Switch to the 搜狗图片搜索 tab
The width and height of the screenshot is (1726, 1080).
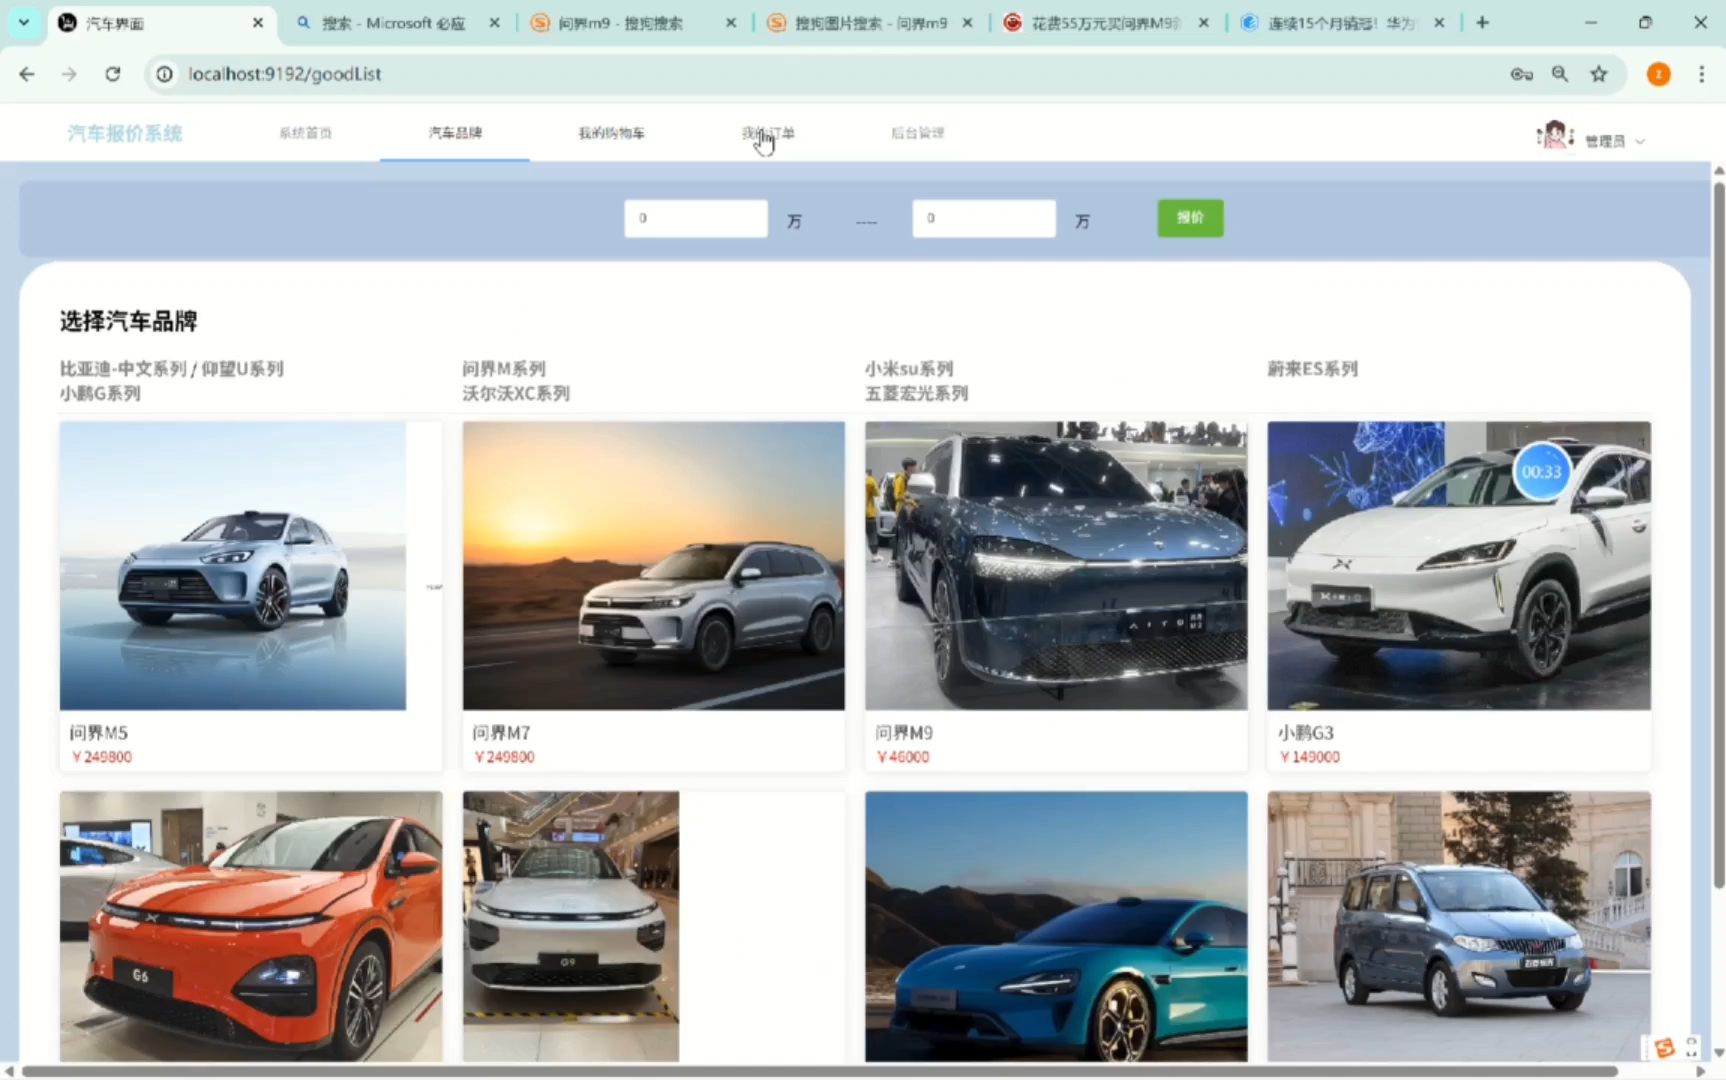tap(868, 22)
